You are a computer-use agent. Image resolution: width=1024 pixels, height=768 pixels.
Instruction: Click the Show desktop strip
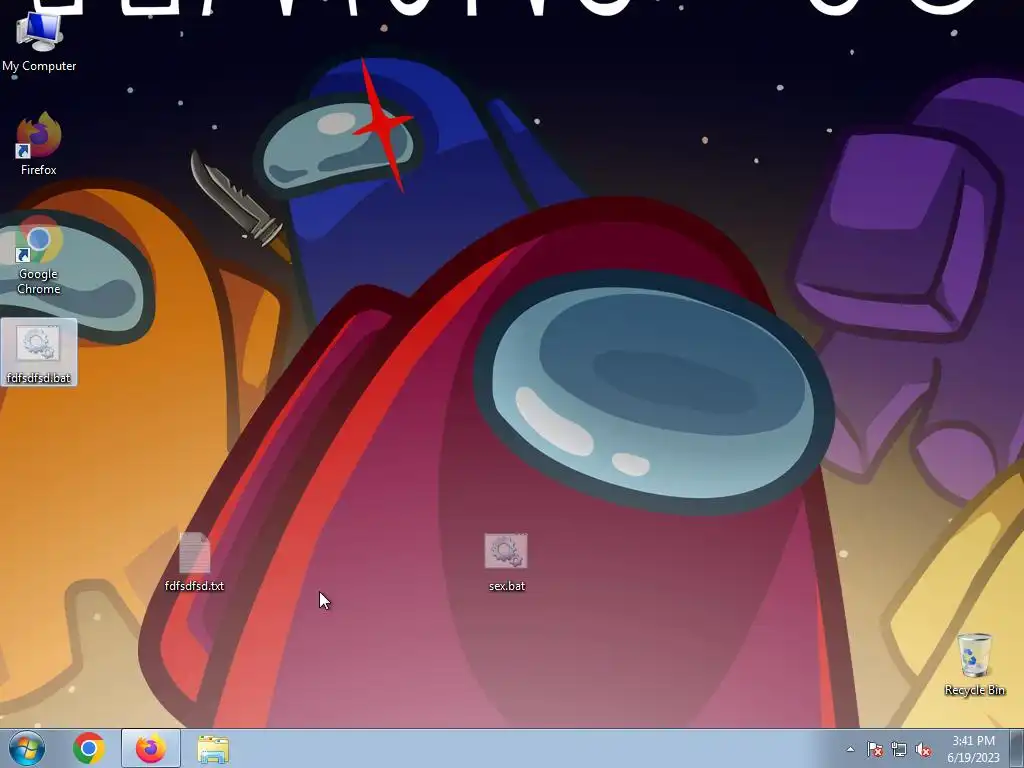(x=1017, y=748)
